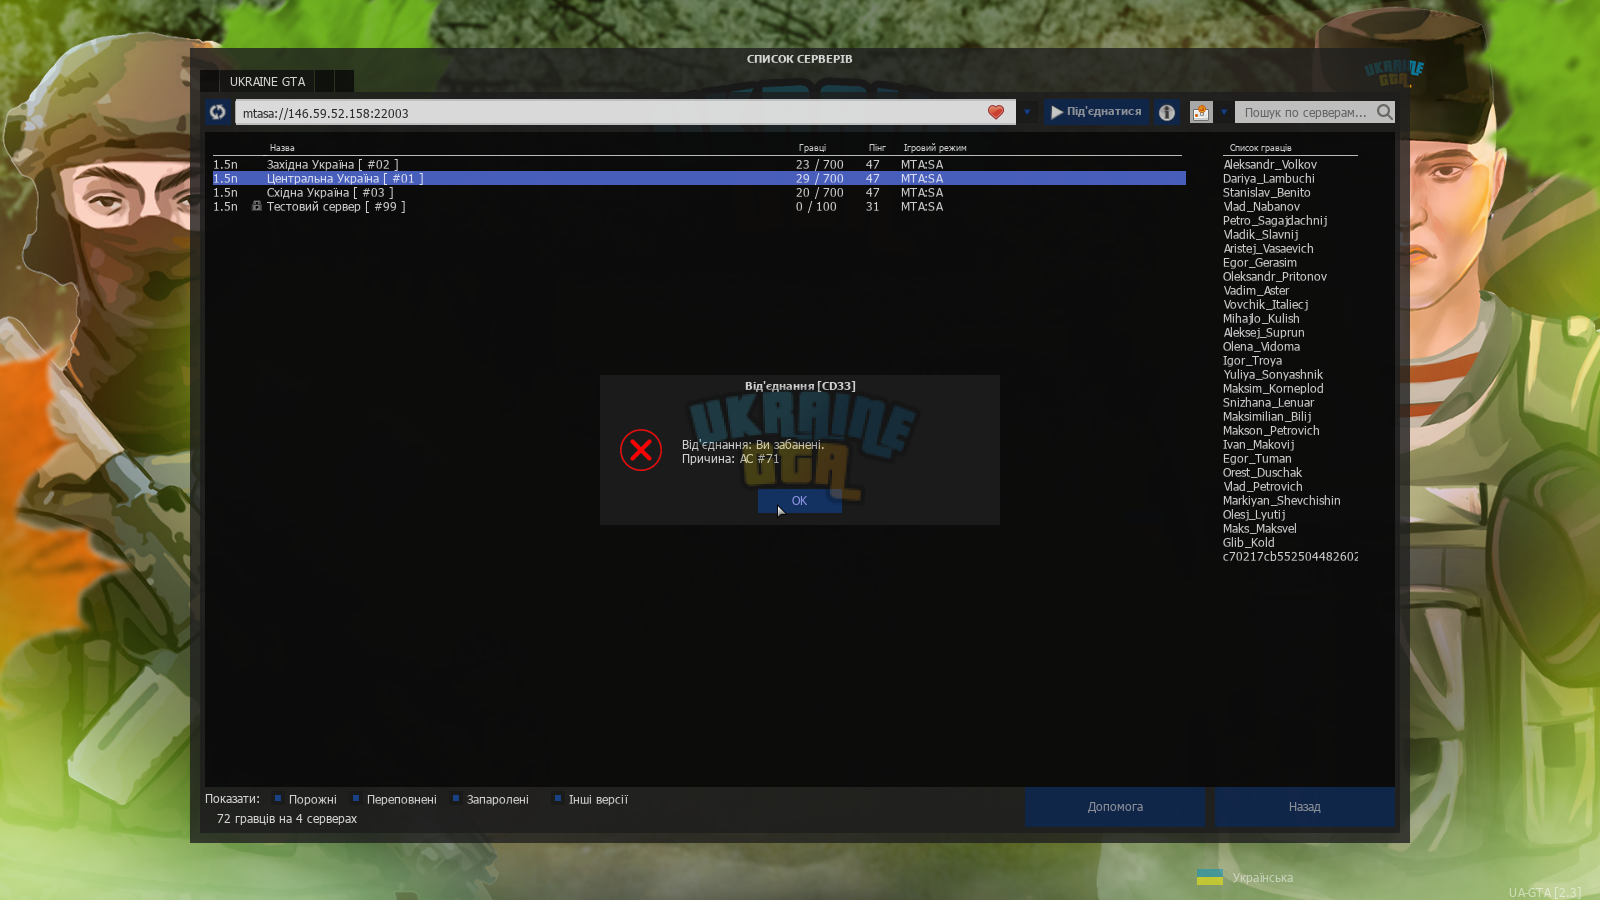Select player Egor_Tuman
Screen dimensions: 1600x900
point(1257,459)
